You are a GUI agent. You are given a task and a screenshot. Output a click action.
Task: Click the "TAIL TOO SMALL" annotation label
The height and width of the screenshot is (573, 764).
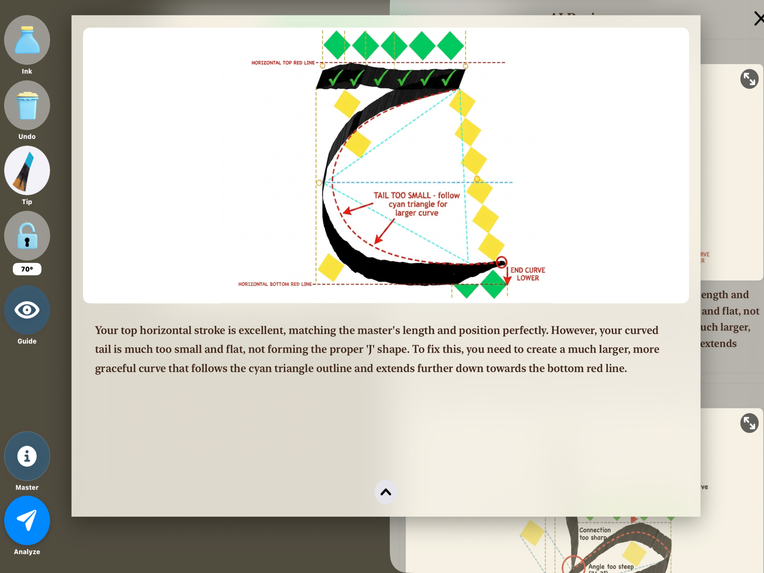(417, 204)
